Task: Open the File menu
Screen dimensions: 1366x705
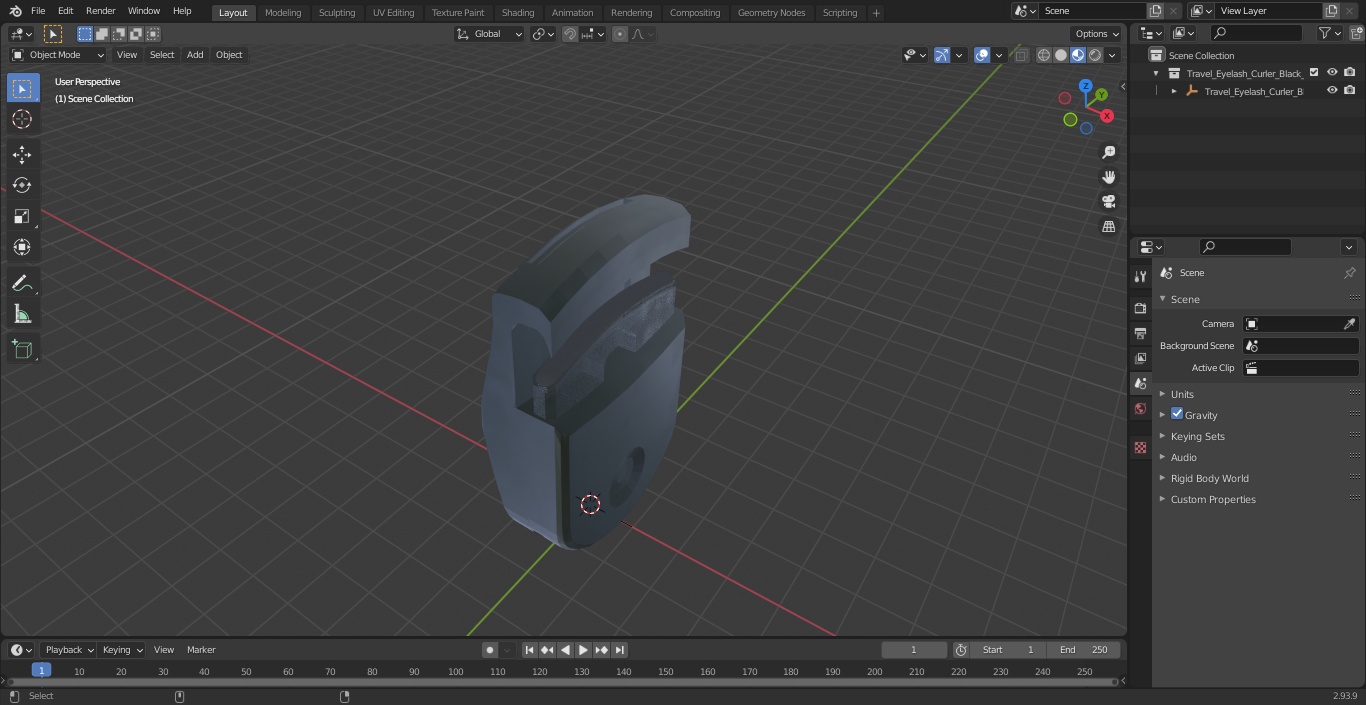Action: 38,11
